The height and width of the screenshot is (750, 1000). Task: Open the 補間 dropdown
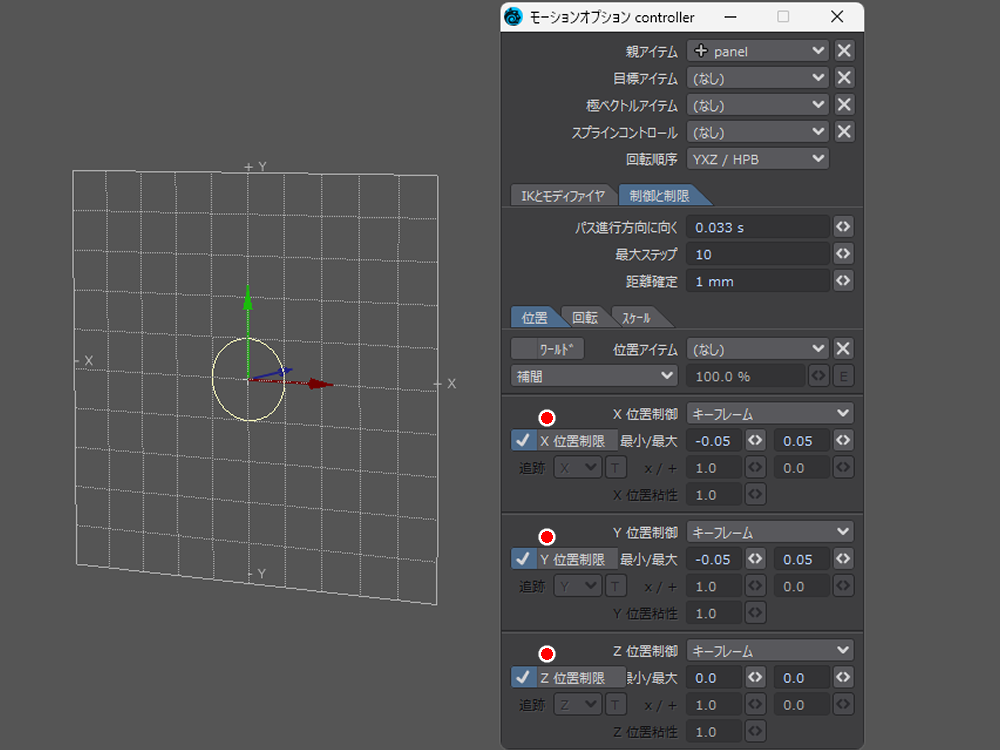point(594,376)
